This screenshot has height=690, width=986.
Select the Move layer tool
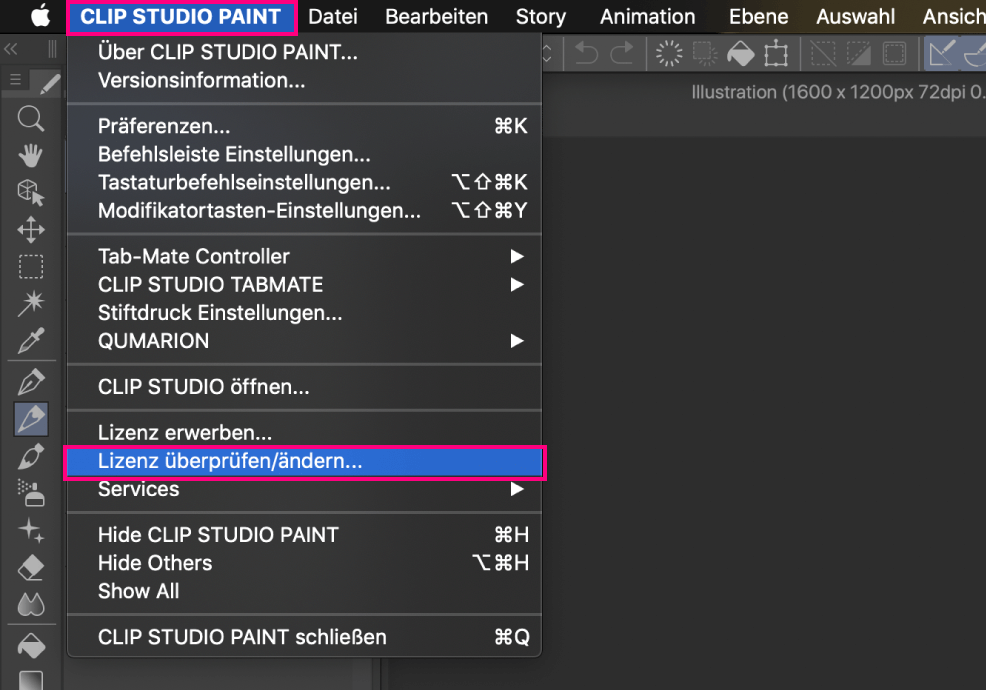(31, 229)
